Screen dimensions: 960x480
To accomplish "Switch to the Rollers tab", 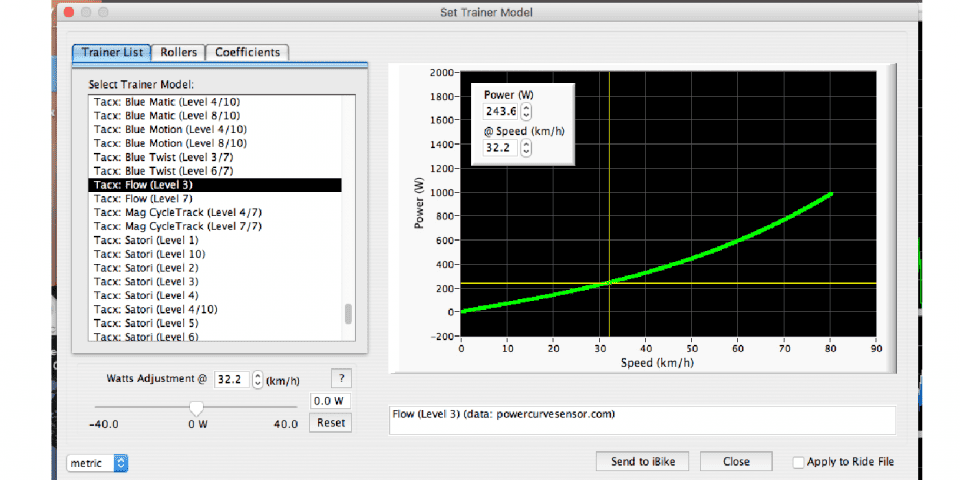I will (x=179, y=52).
